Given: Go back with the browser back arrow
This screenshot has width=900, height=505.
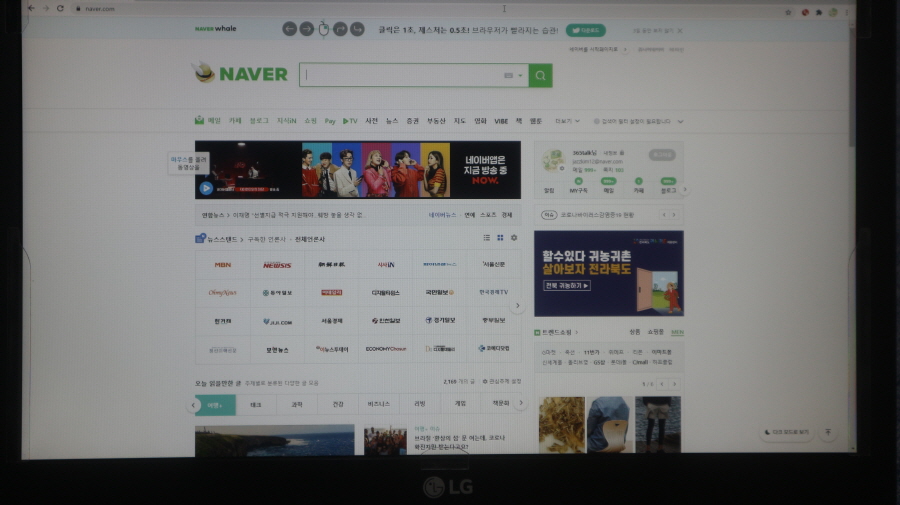Looking at the screenshot, I should coord(31,8).
